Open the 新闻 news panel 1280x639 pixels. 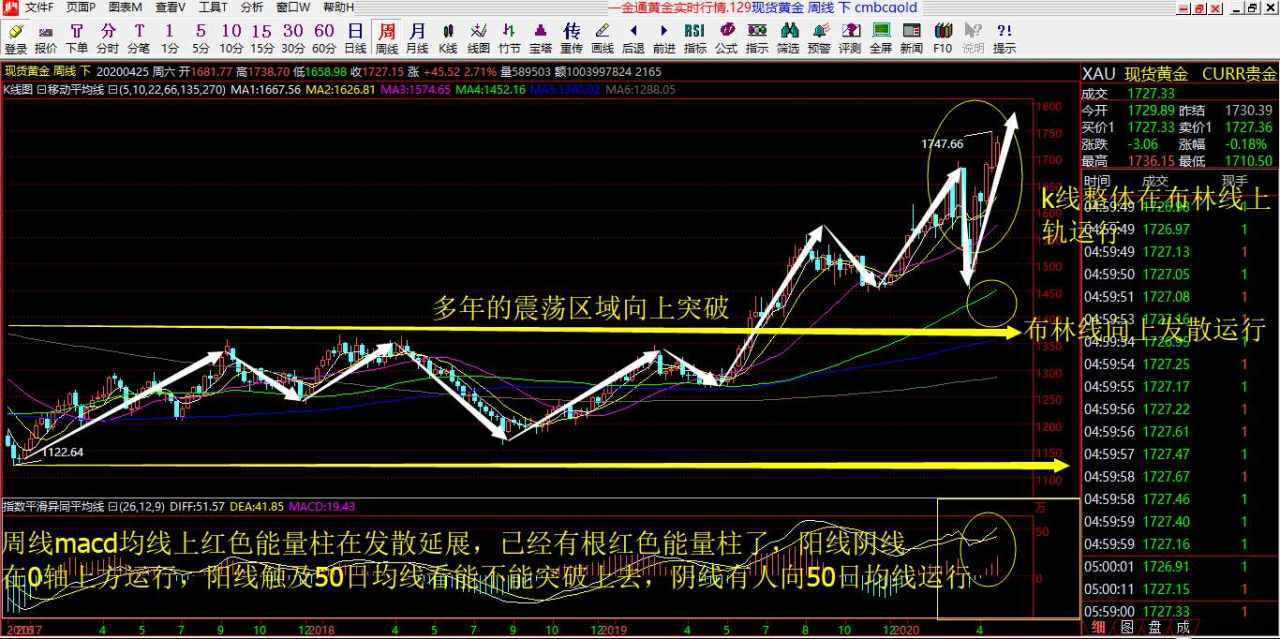(x=912, y=38)
